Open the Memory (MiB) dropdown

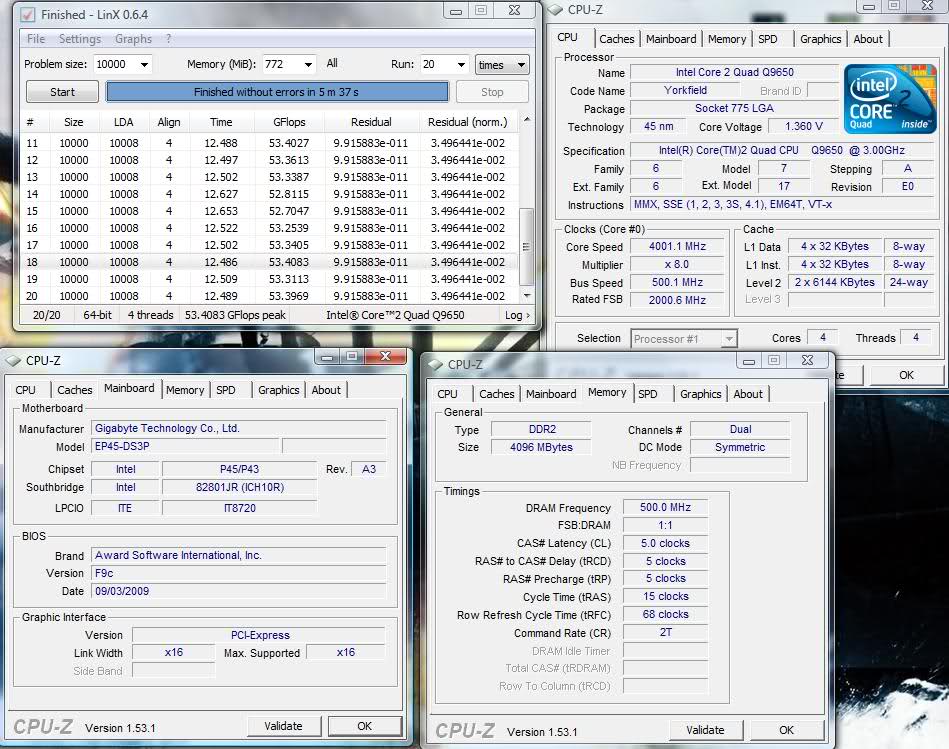pos(308,64)
